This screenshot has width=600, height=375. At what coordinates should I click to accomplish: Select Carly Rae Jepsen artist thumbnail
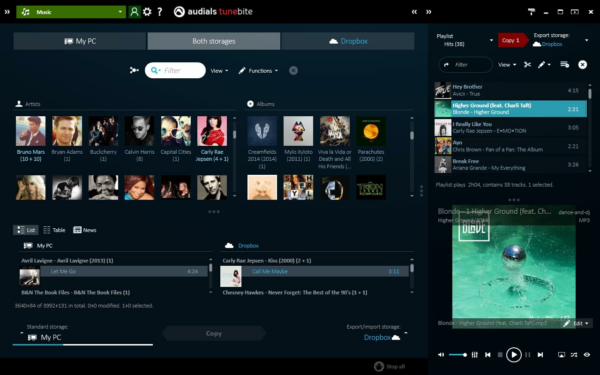(x=212, y=131)
